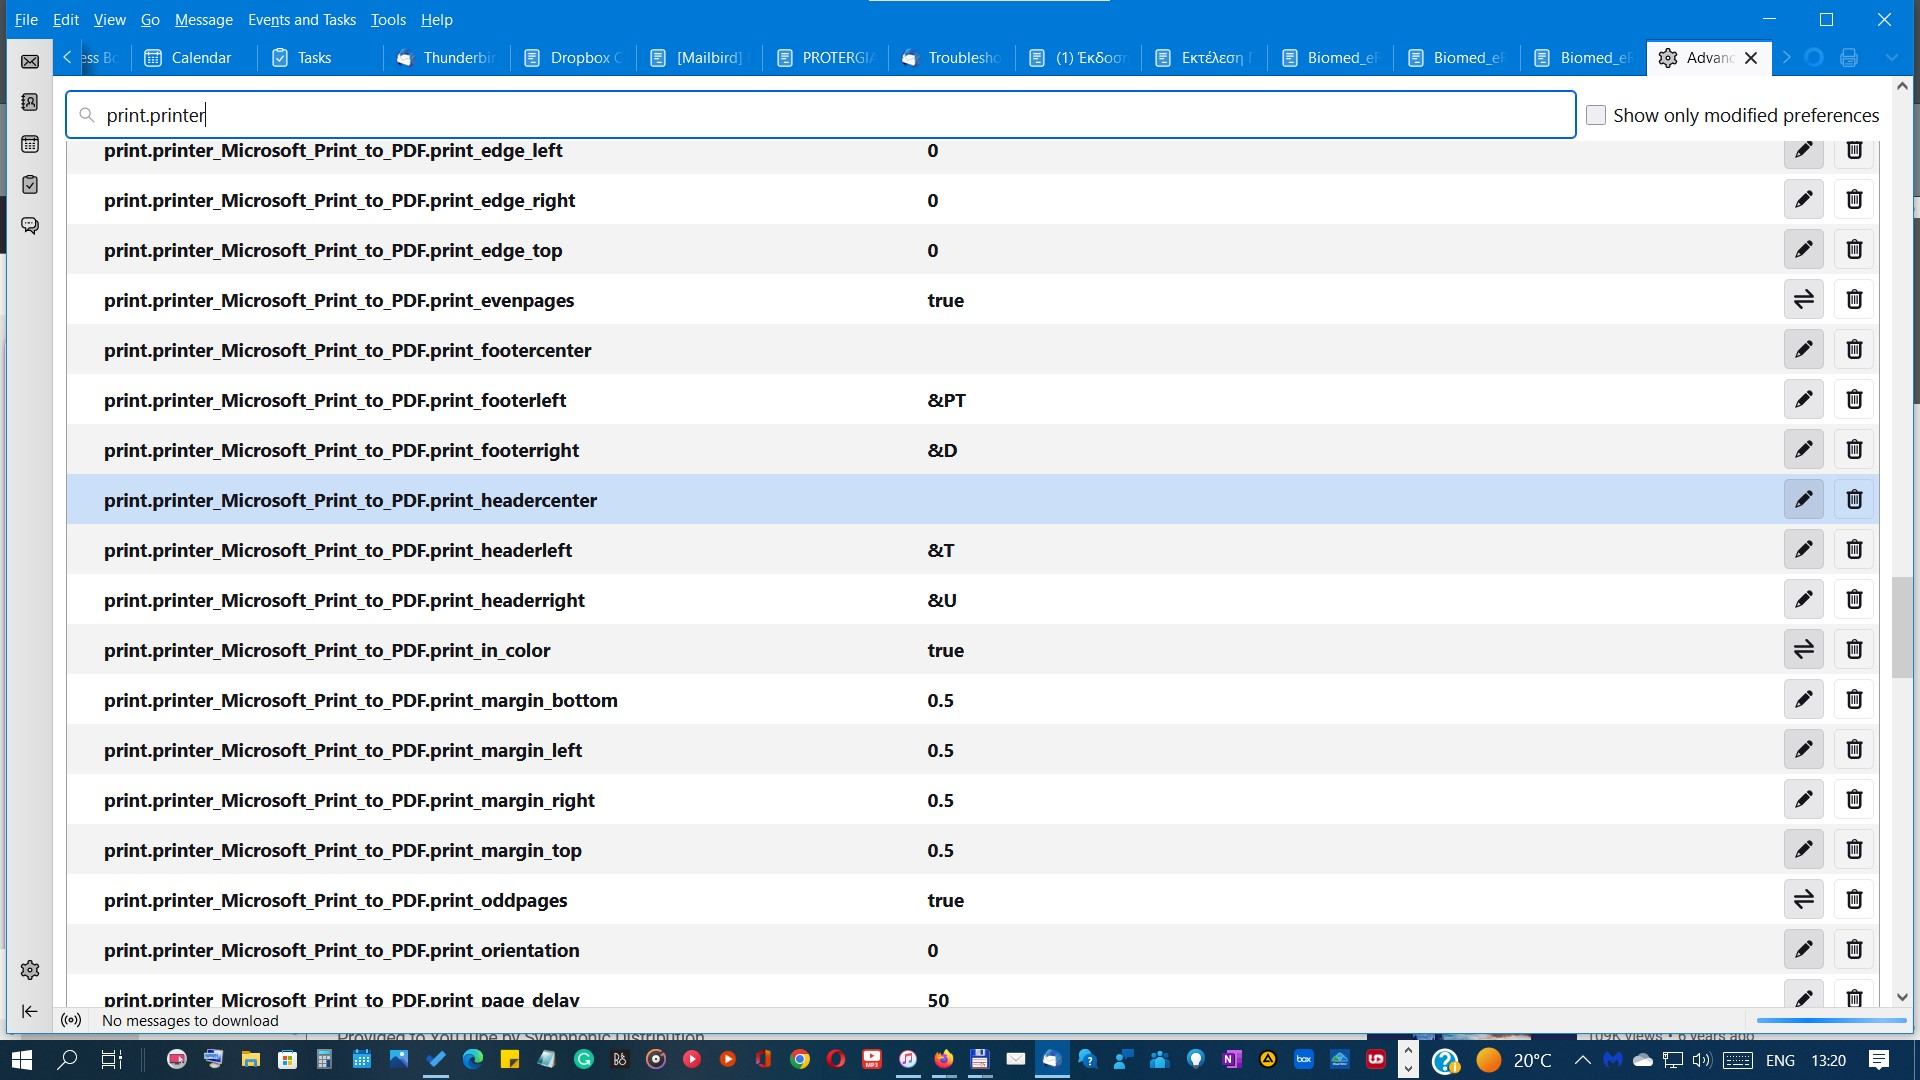
Task: Edit the print_footerleft preference with pencil
Action: pos(1803,400)
